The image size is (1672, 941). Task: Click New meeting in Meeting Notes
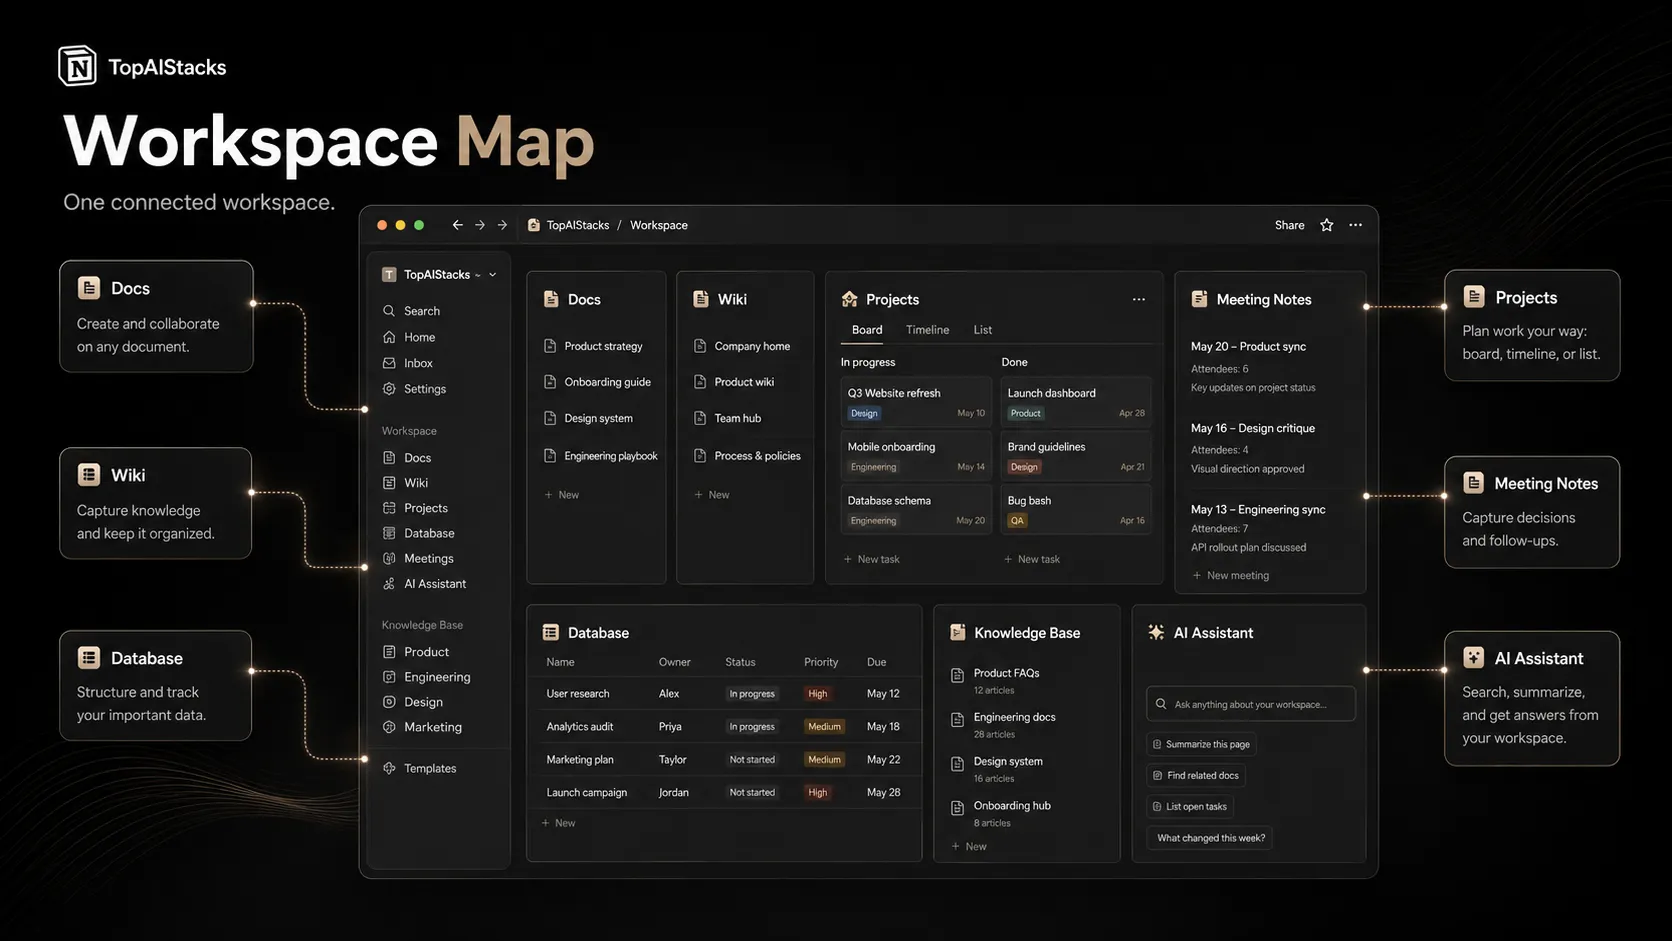point(1231,575)
